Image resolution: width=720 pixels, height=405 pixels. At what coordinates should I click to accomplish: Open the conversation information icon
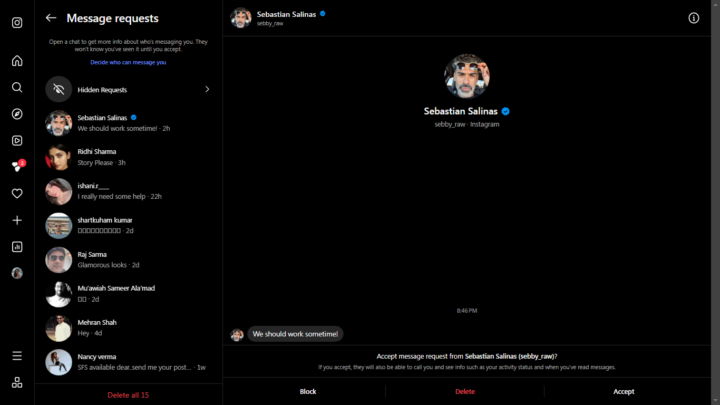694,18
